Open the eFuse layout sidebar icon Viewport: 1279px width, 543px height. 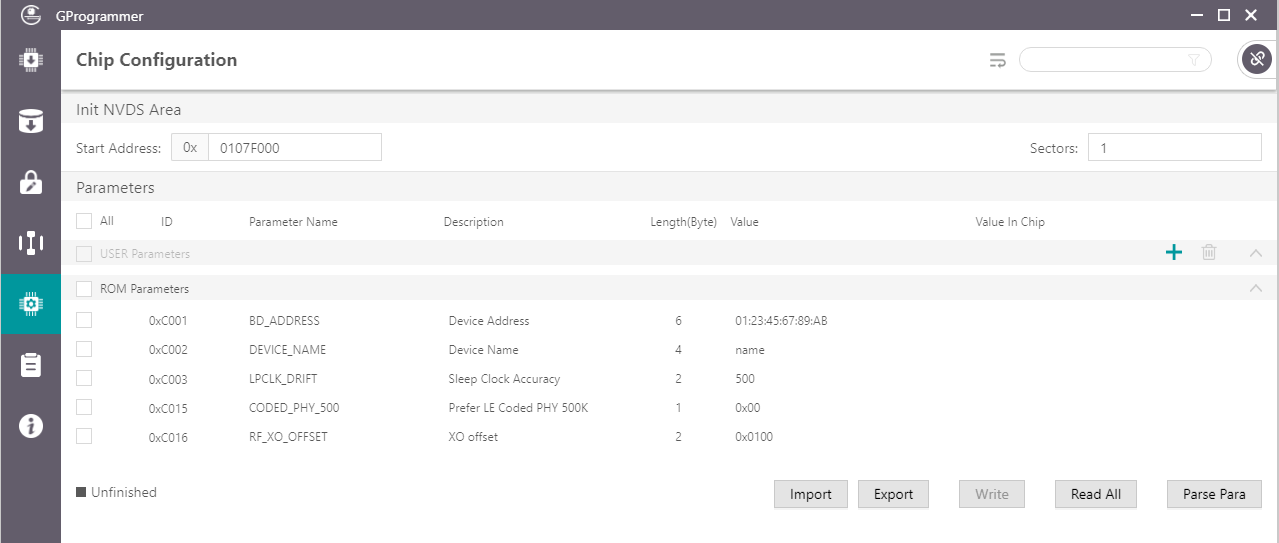[30, 242]
